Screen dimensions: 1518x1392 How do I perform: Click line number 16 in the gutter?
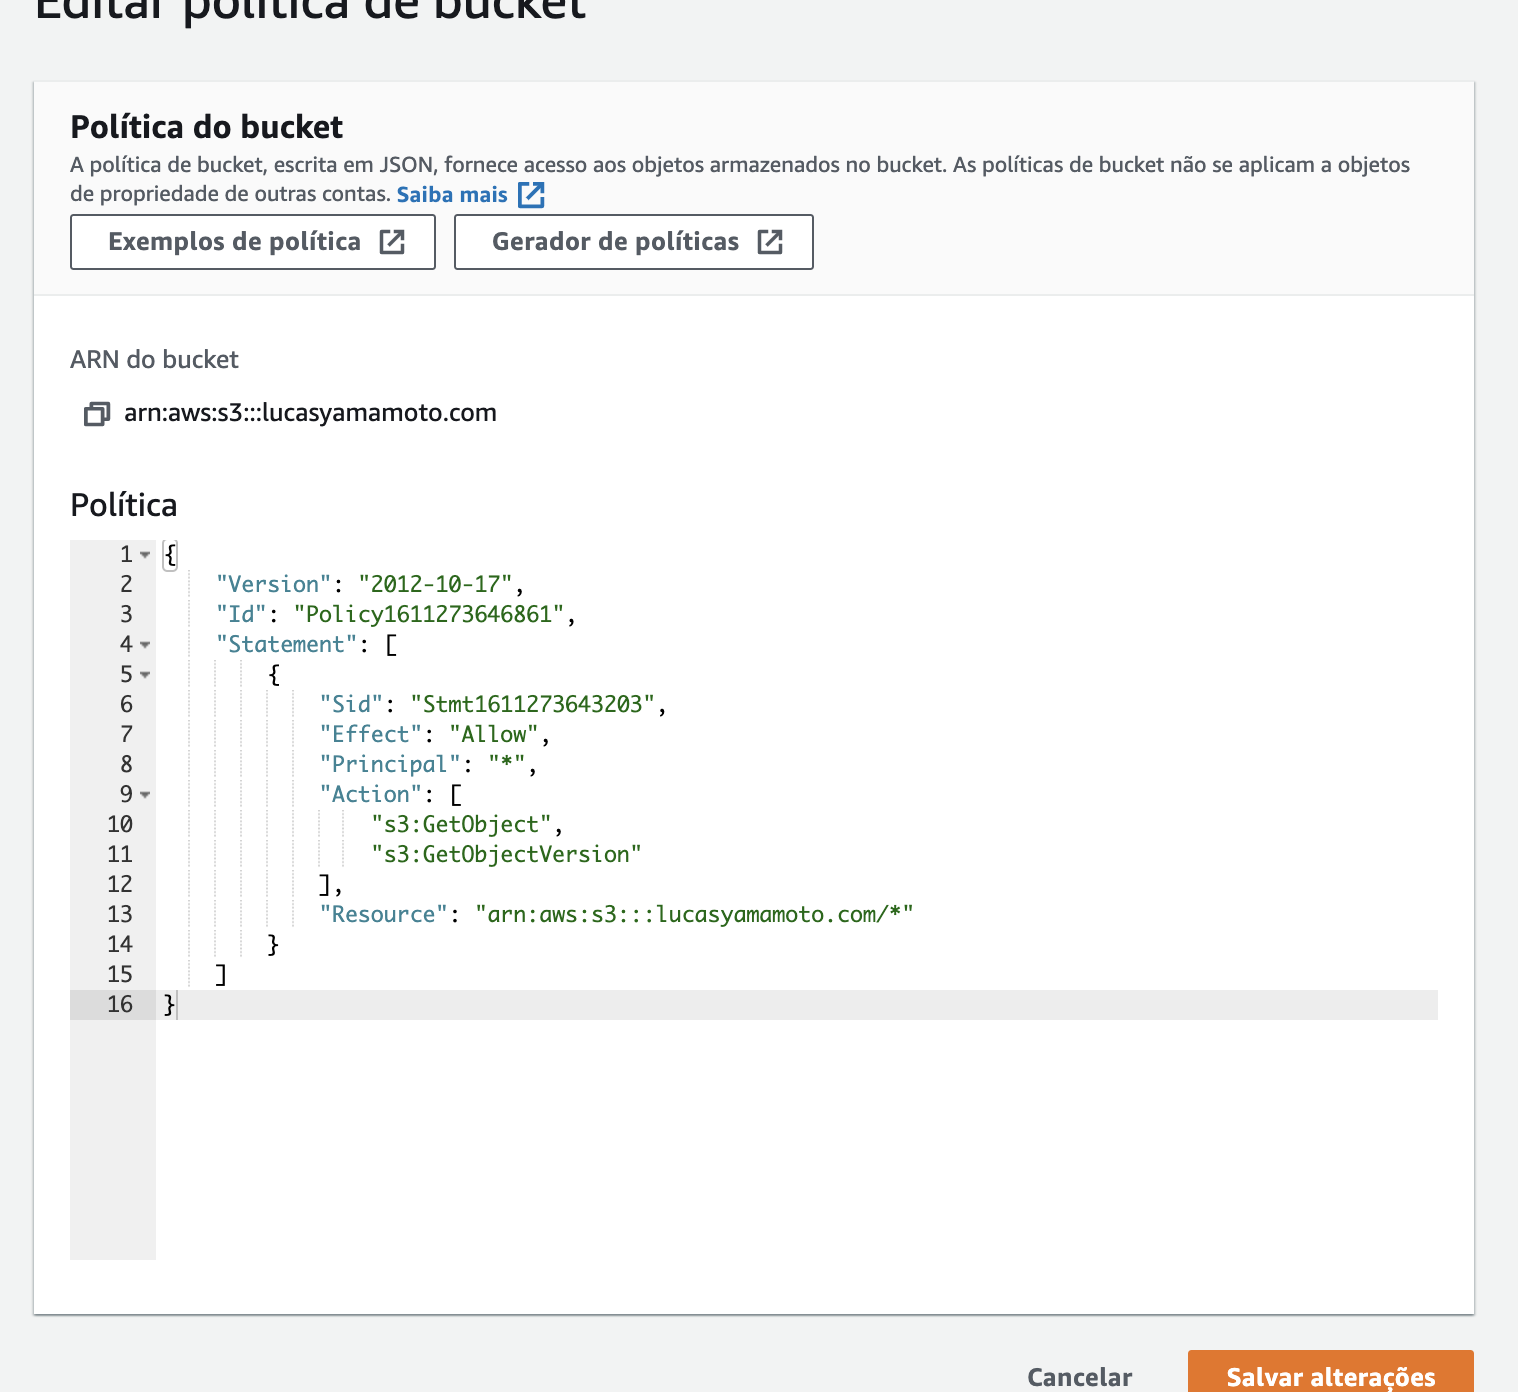coord(120,1004)
